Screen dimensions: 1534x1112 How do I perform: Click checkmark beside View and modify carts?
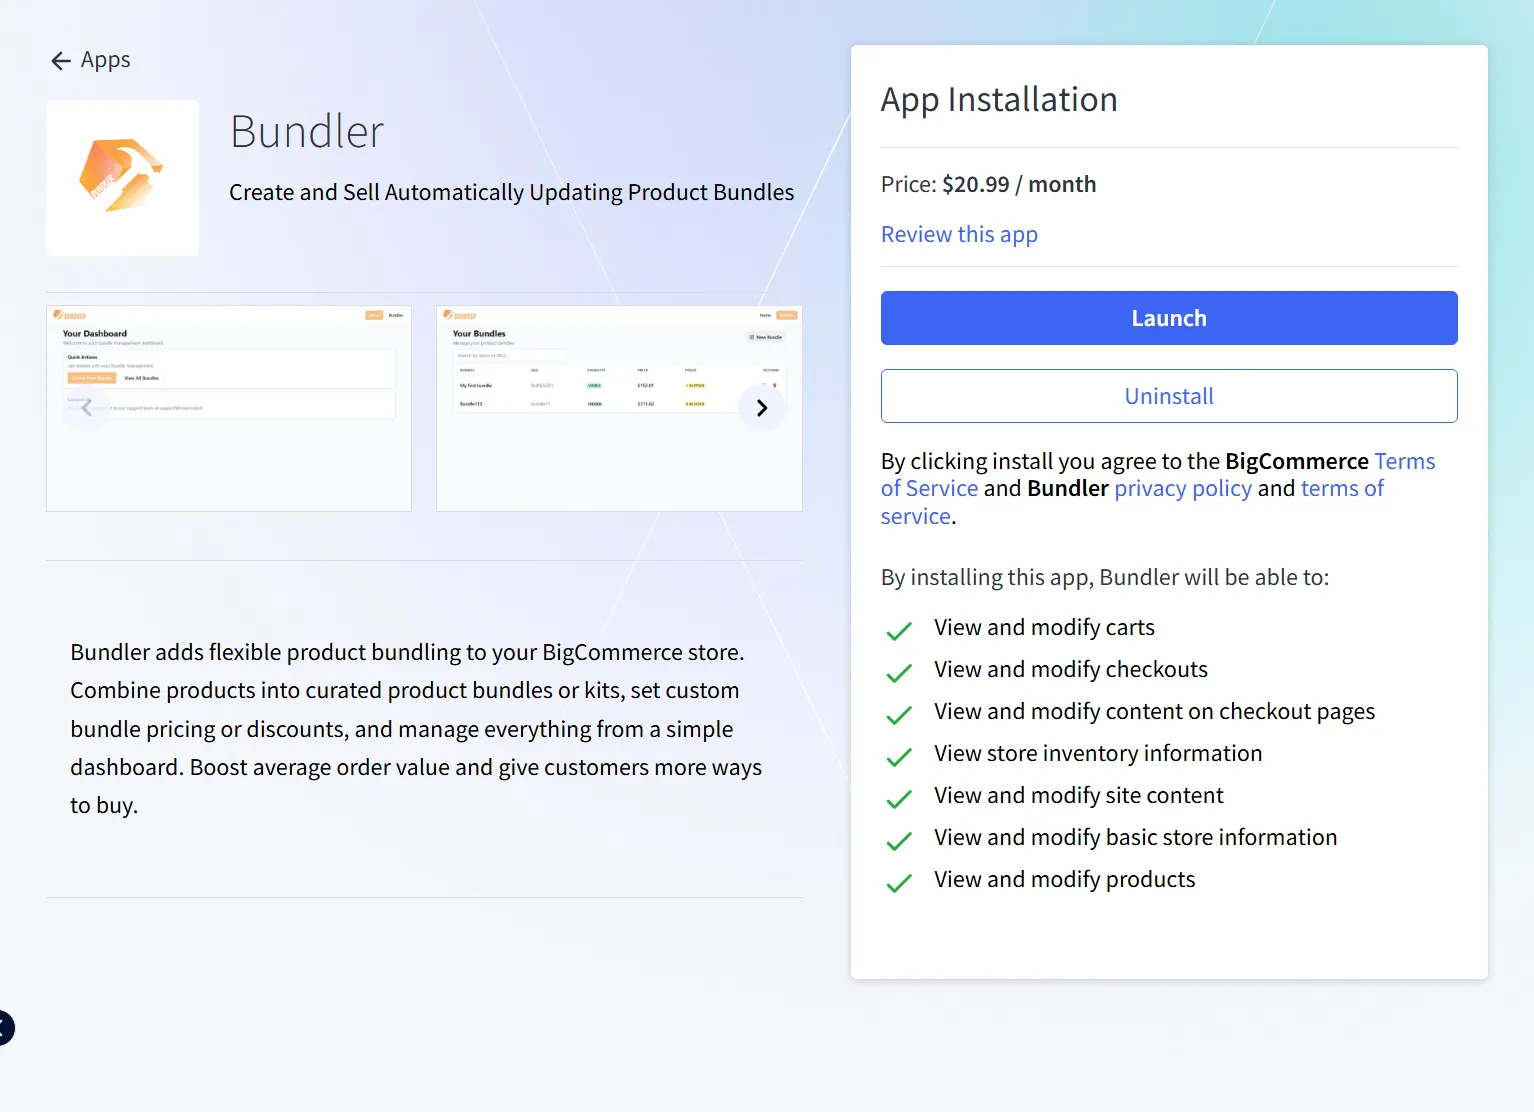click(x=899, y=631)
